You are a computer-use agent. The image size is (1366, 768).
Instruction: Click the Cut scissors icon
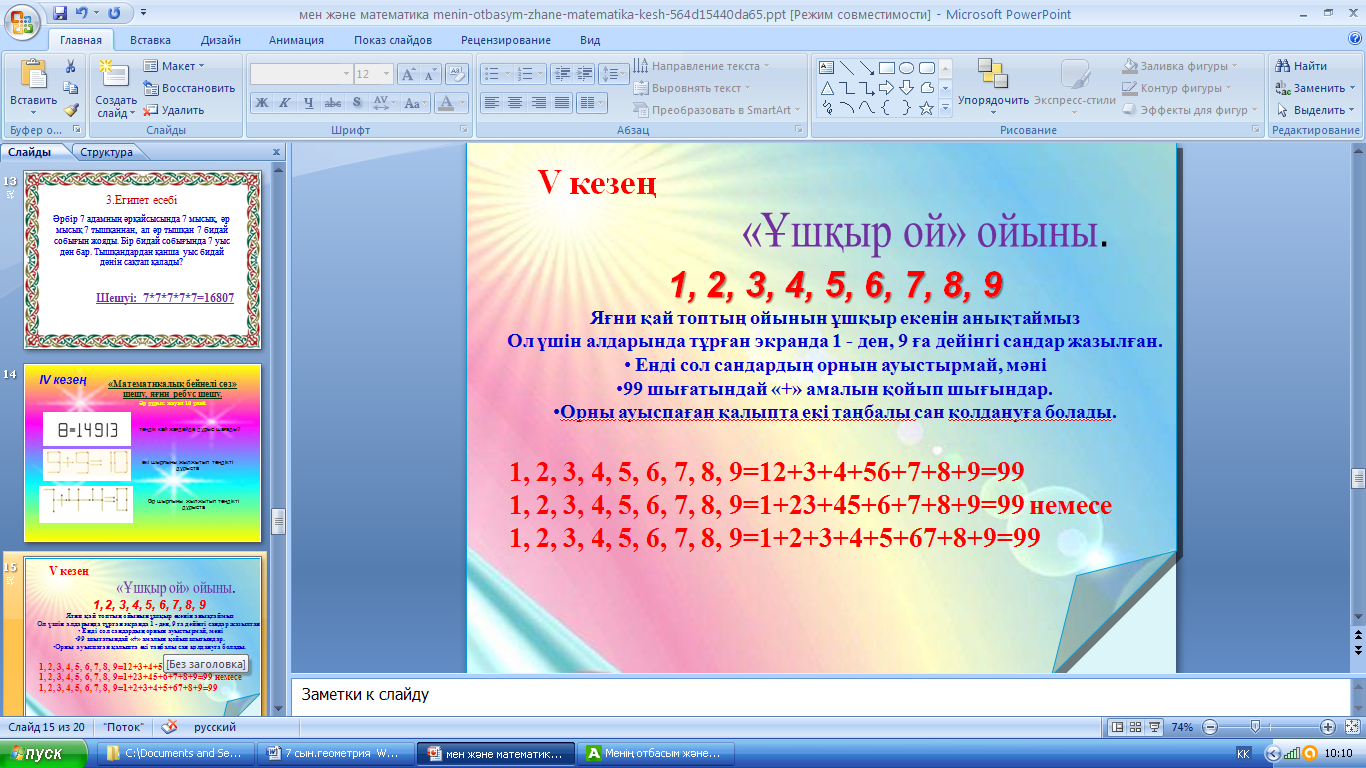point(71,66)
